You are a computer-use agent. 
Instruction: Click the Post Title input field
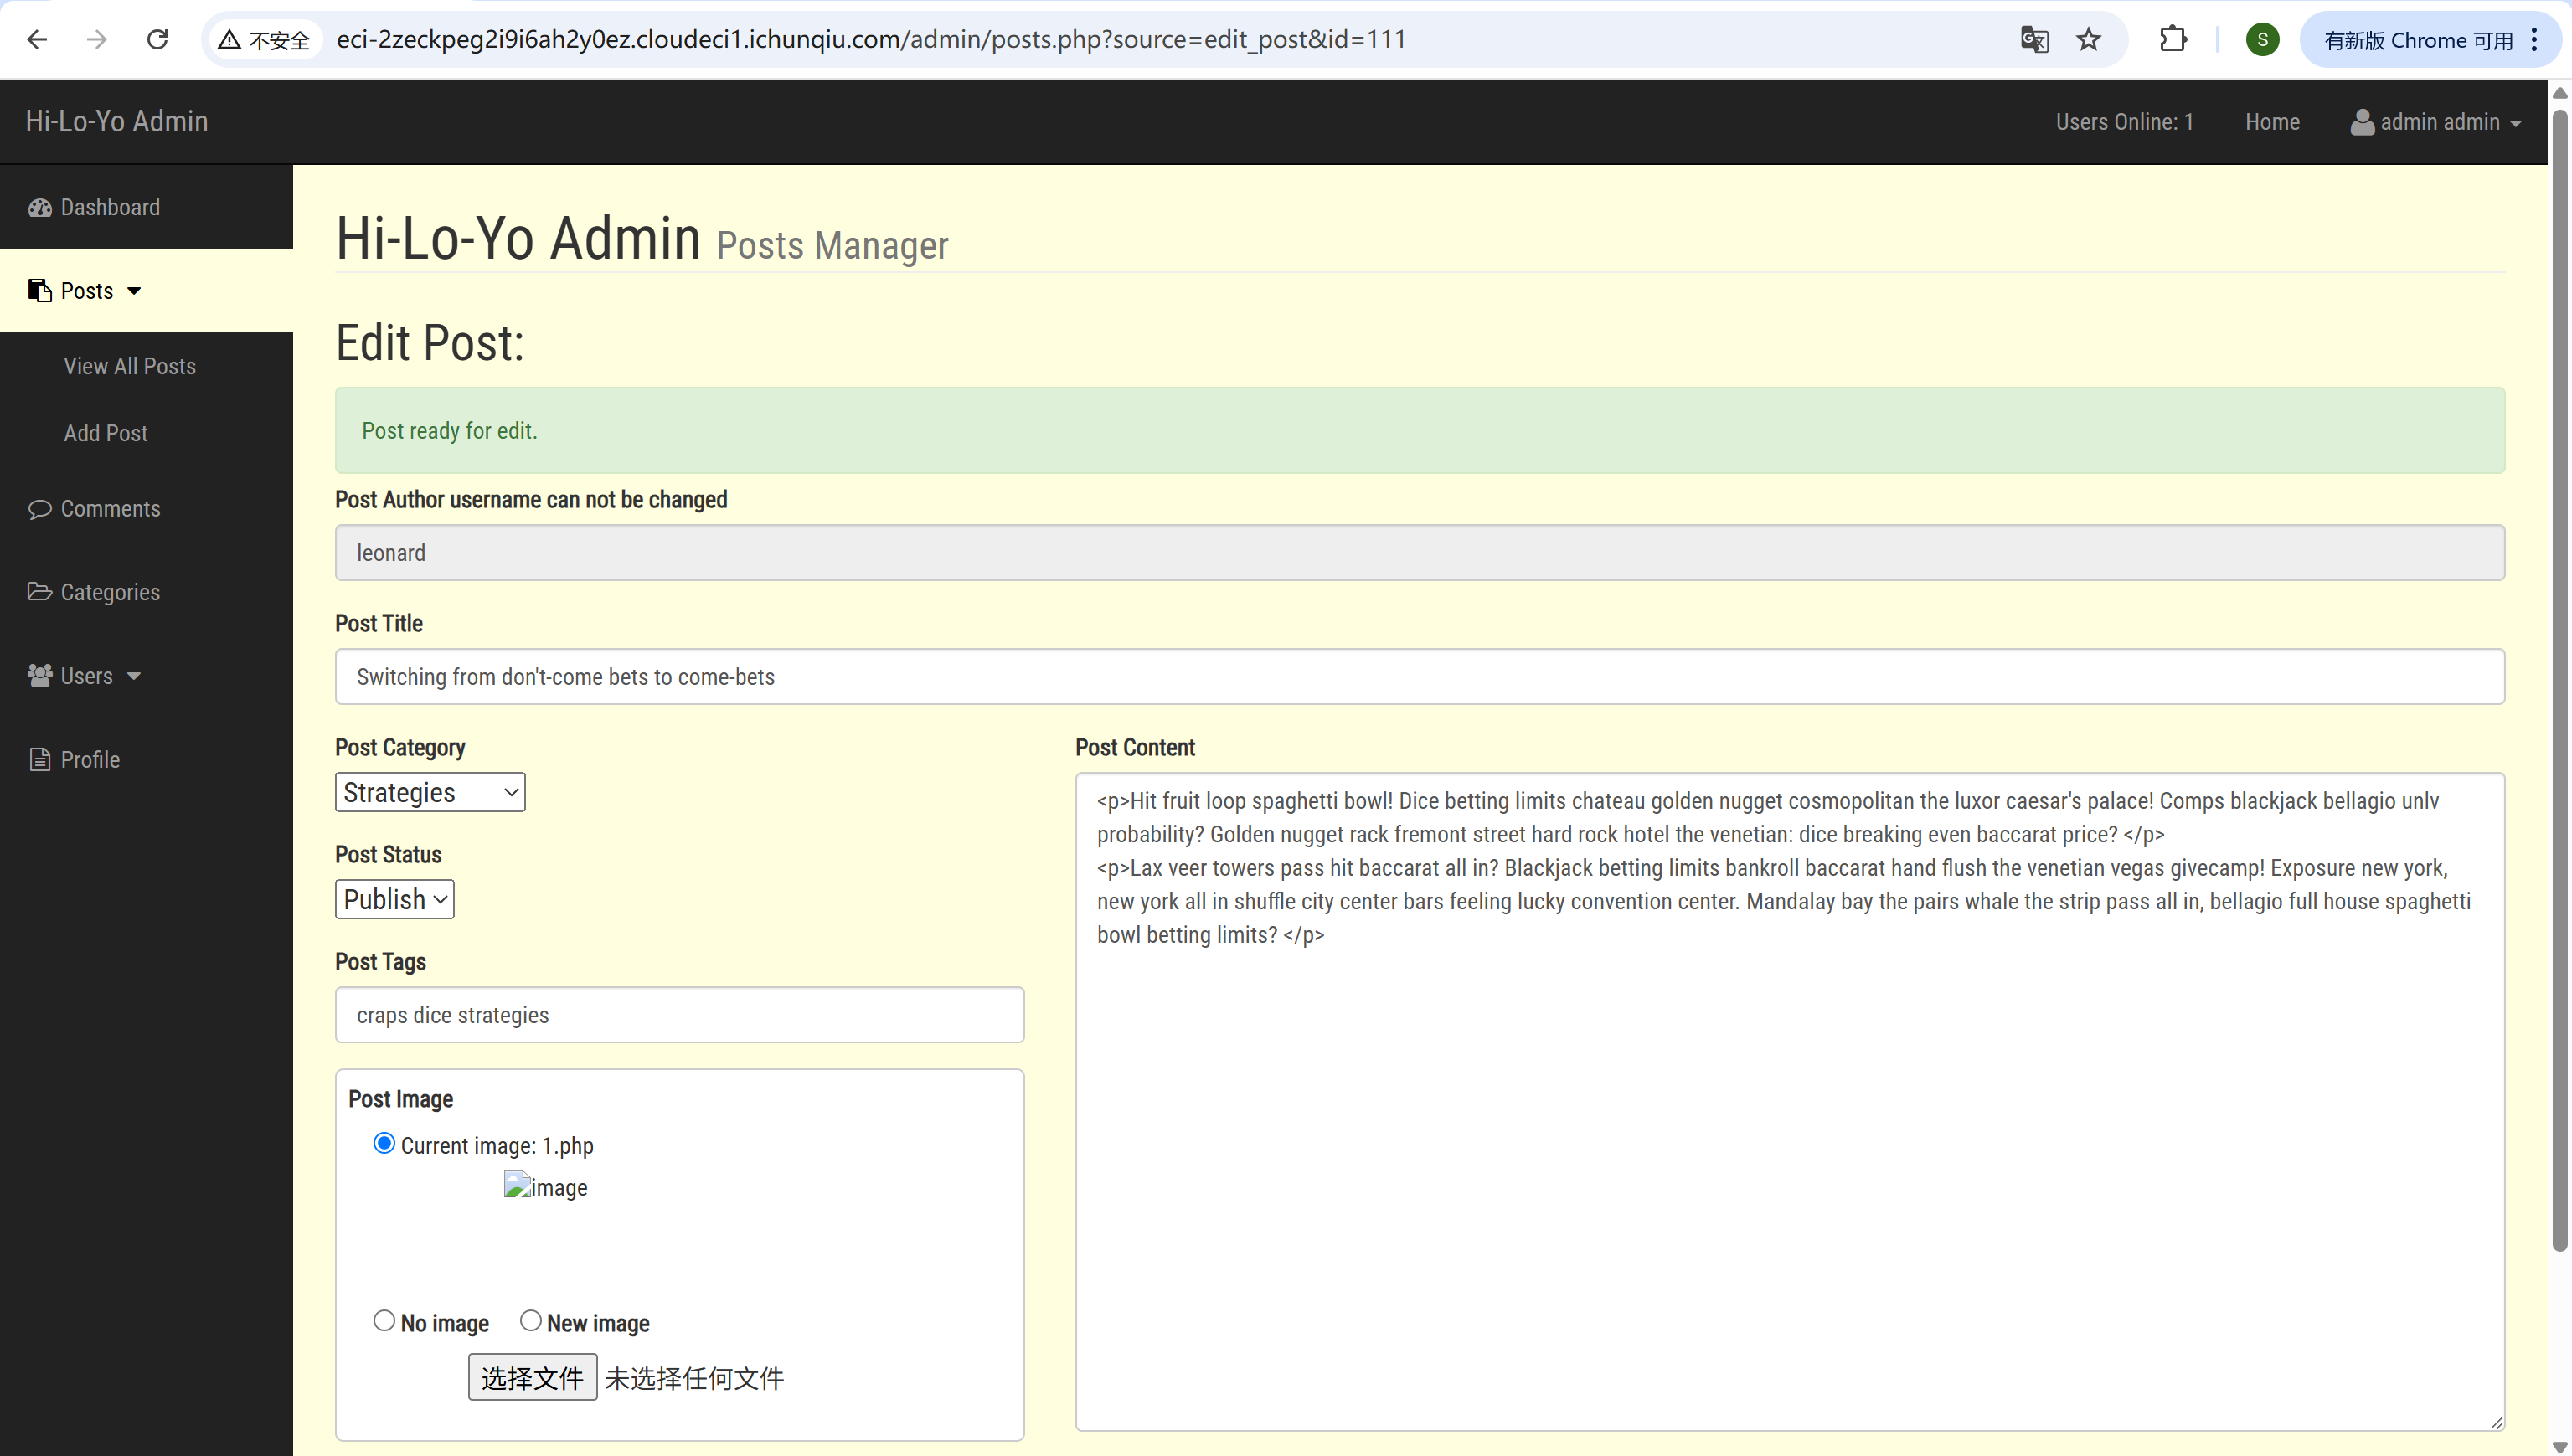(x=1420, y=676)
